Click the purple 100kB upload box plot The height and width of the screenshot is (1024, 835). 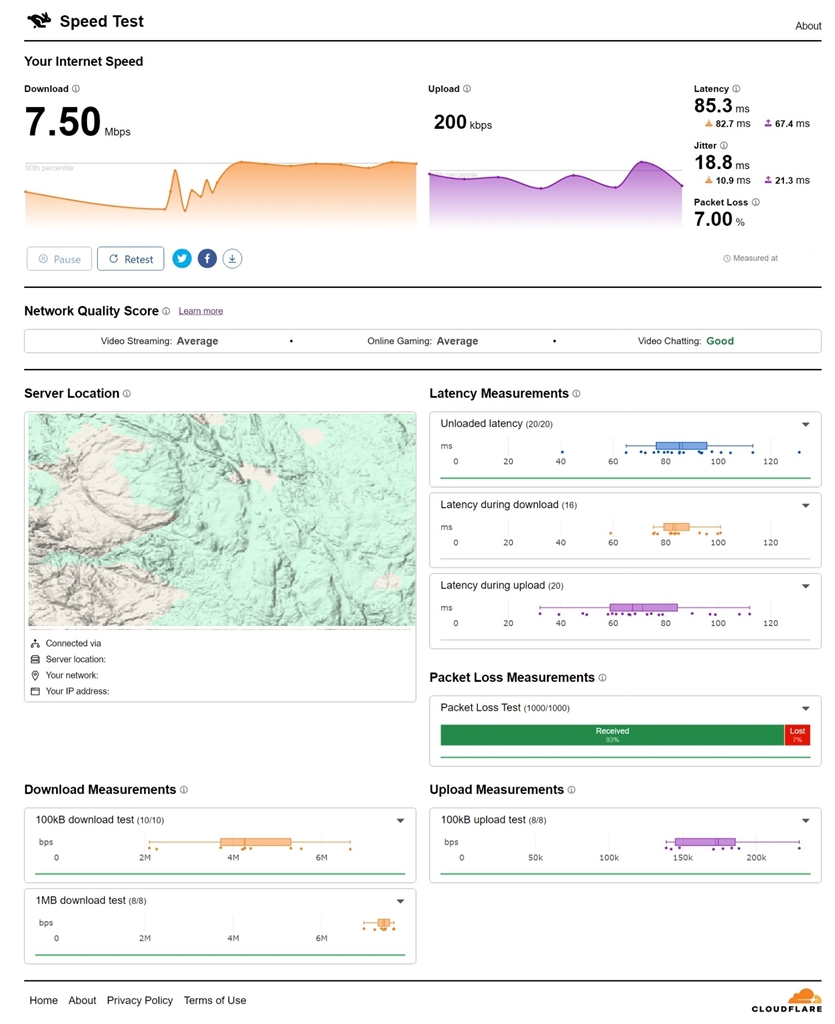point(705,842)
